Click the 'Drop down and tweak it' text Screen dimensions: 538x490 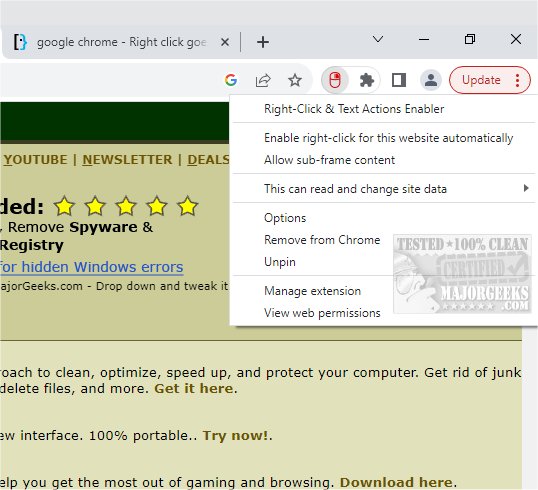click(x=162, y=286)
